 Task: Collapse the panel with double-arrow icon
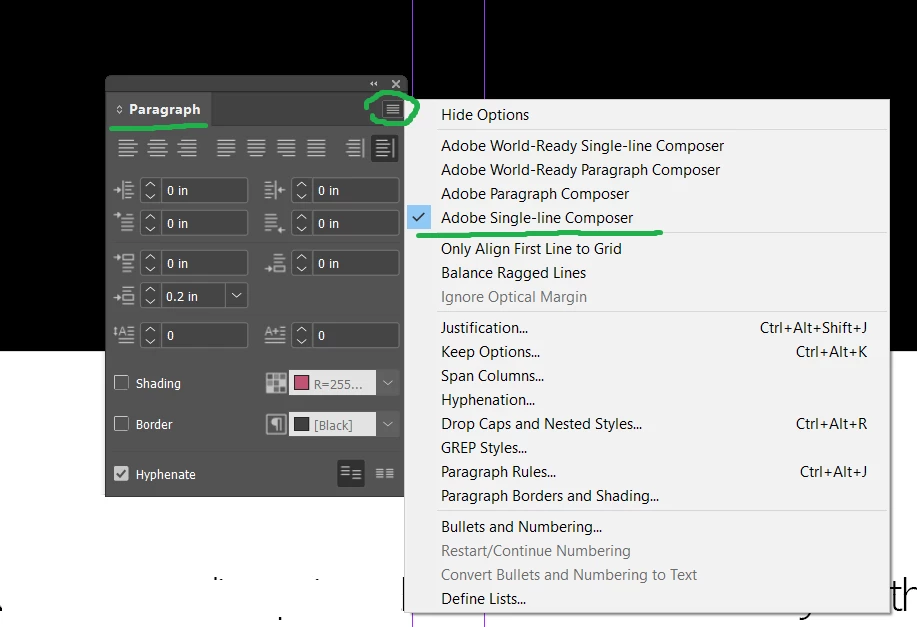click(374, 84)
